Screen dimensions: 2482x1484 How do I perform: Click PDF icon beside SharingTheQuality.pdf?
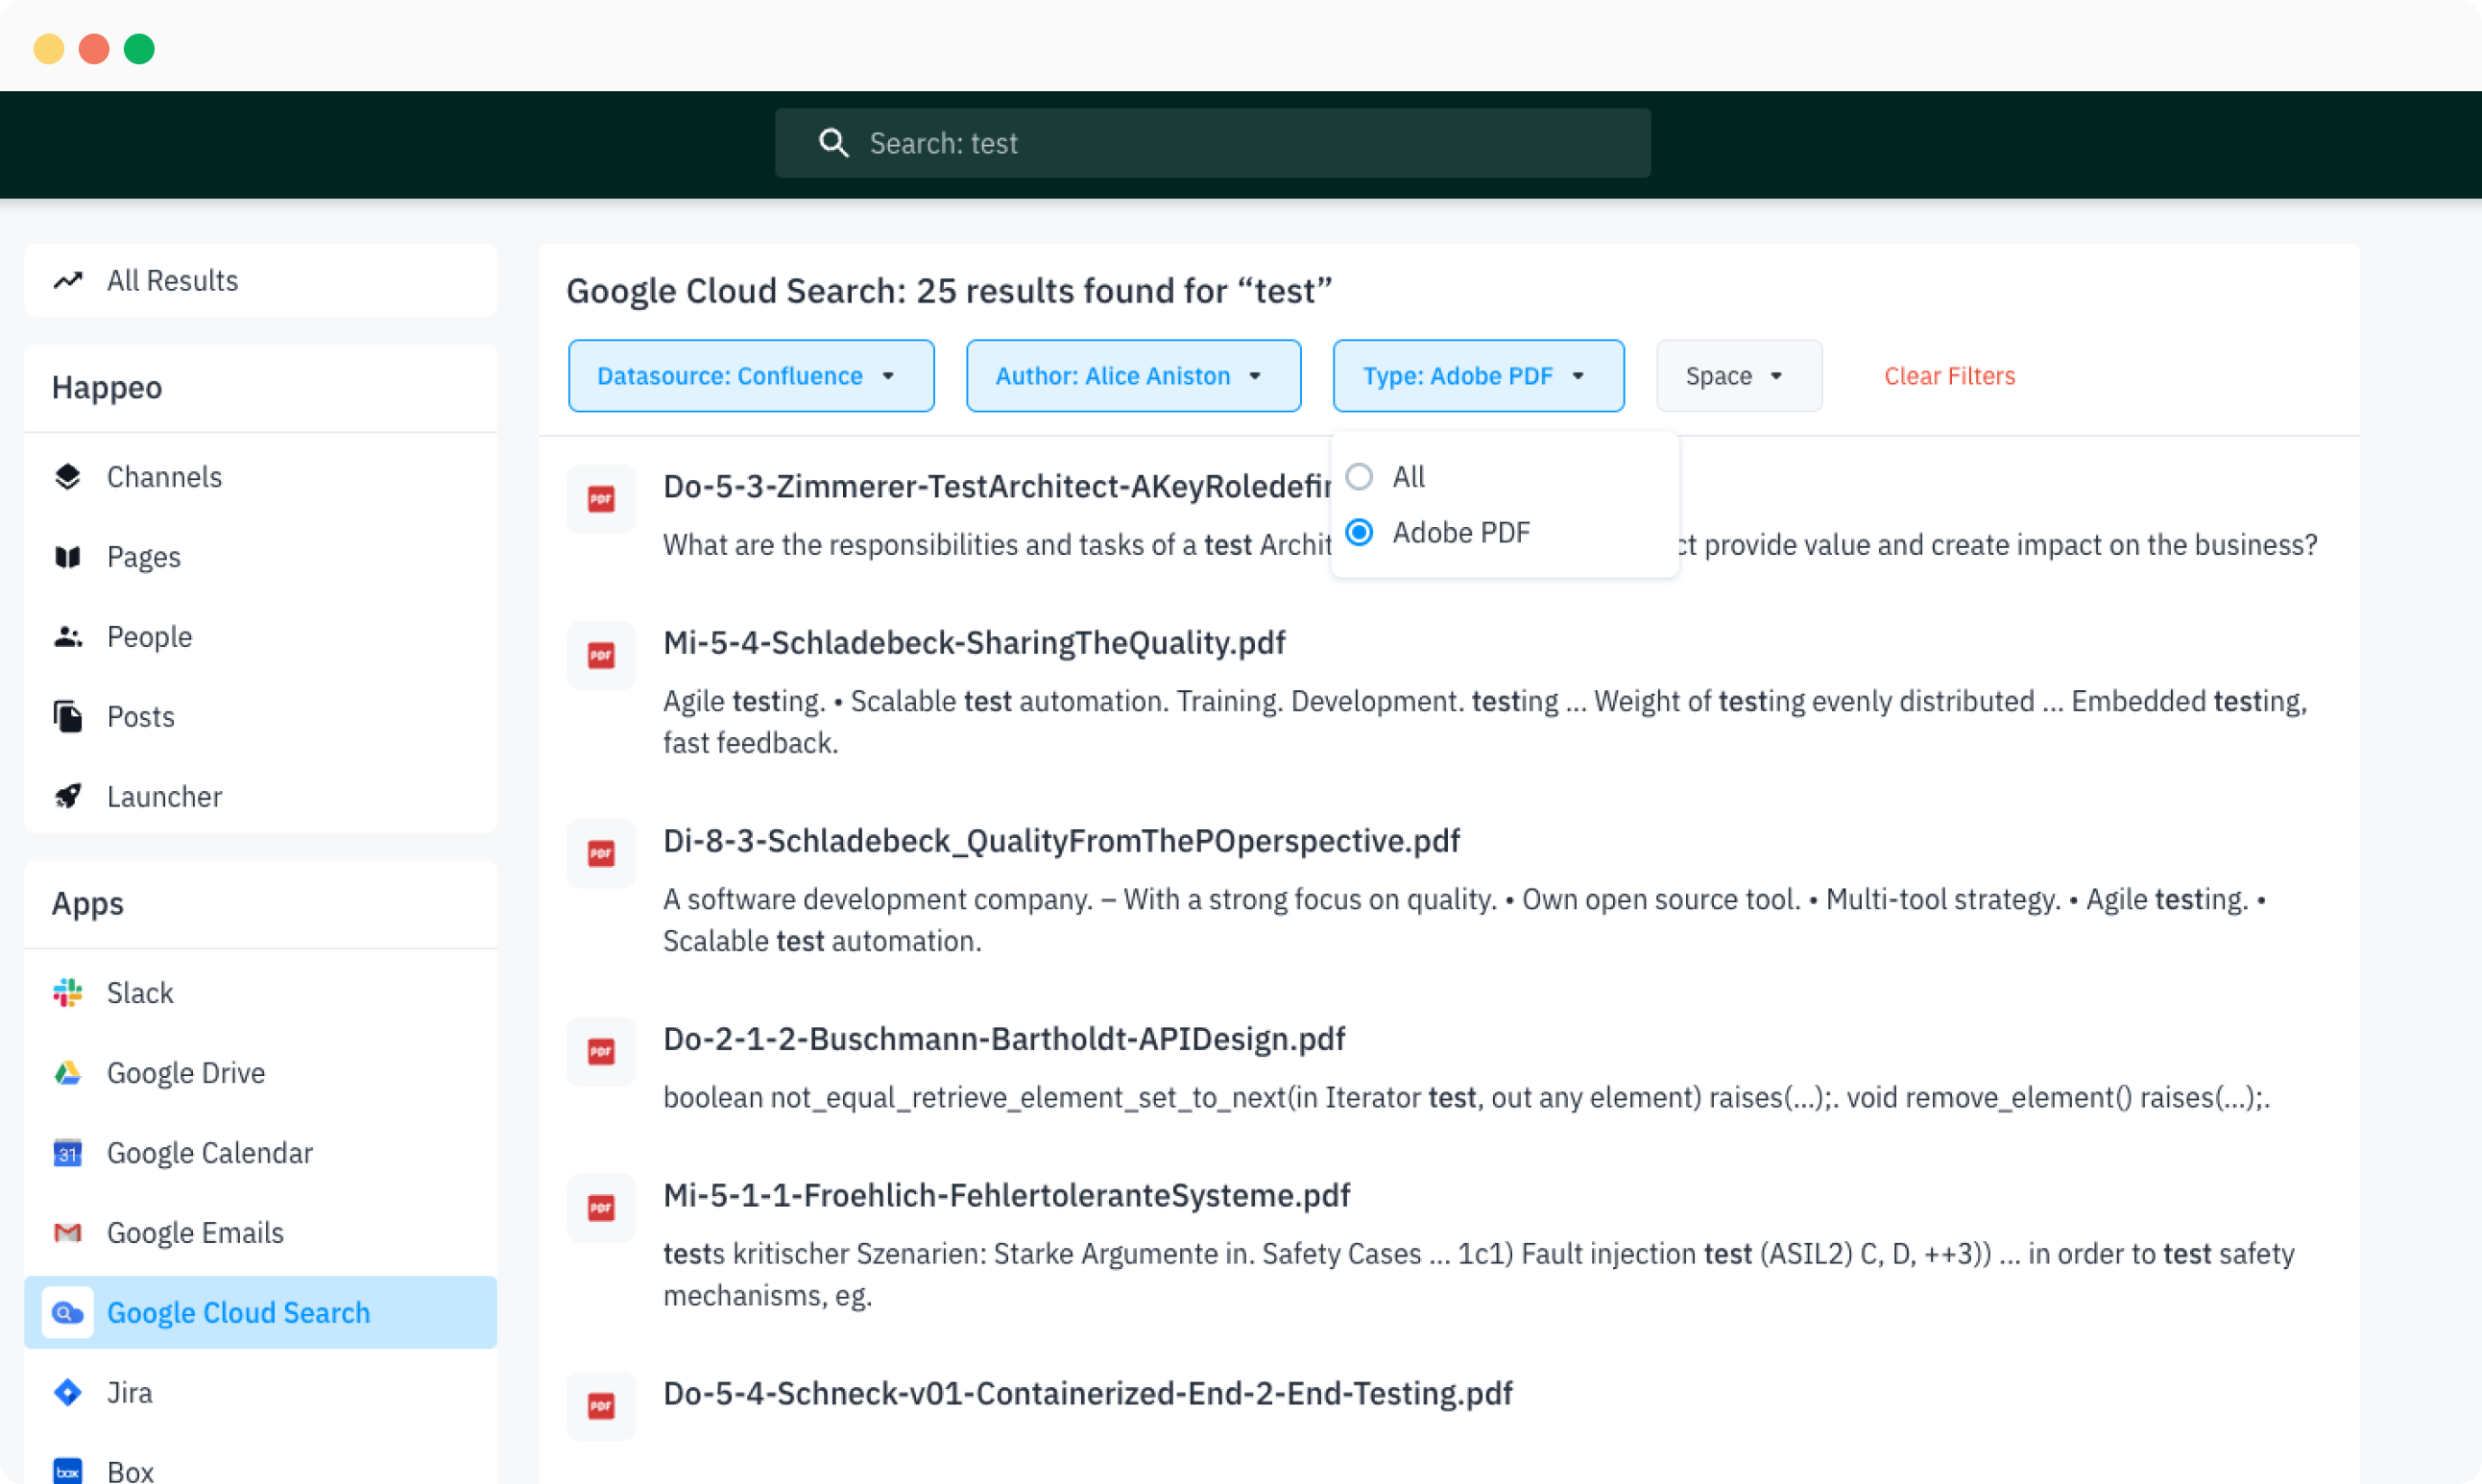tap(601, 656)
